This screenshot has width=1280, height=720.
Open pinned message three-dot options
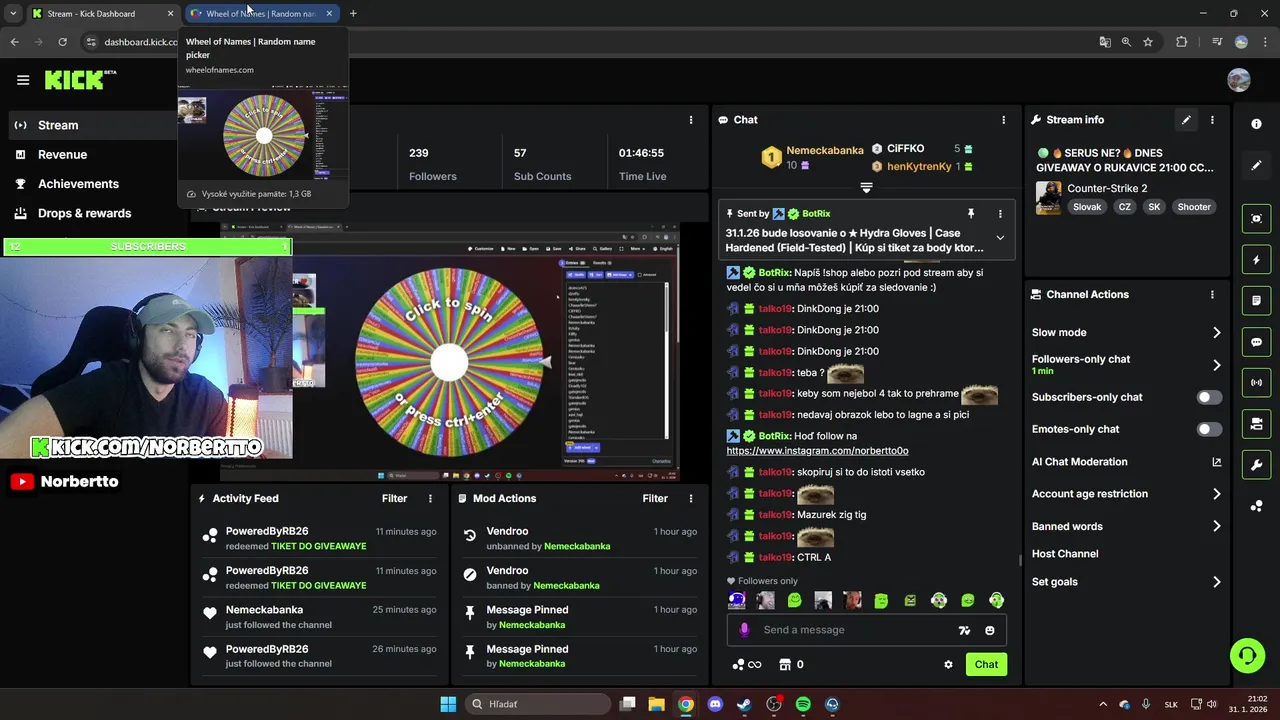tap(1000, 214)
